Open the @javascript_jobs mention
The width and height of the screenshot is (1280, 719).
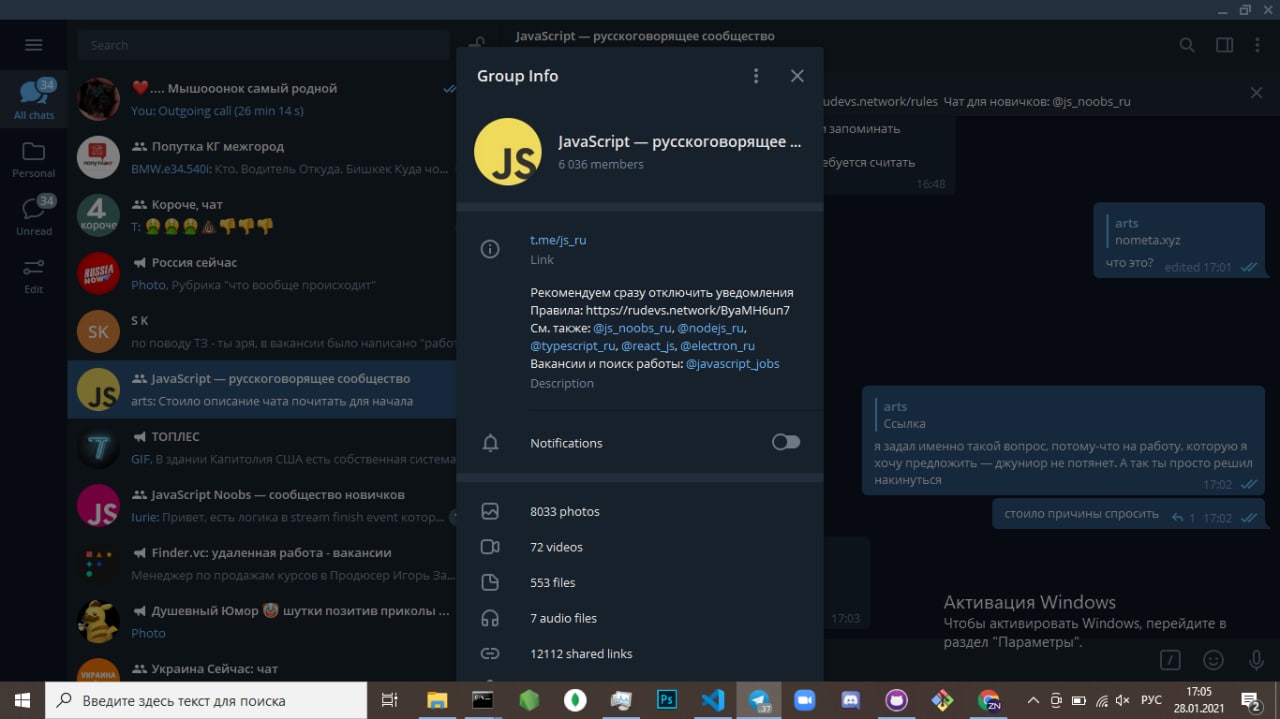(733, 364)
